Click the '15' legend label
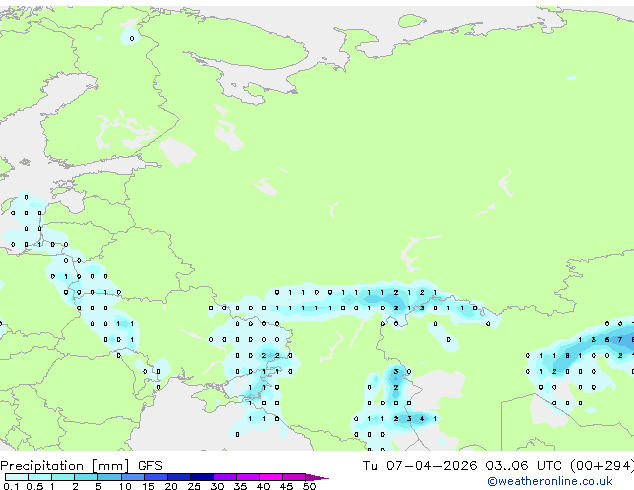The width and height of the screenshot is (634, 490). 148,486
